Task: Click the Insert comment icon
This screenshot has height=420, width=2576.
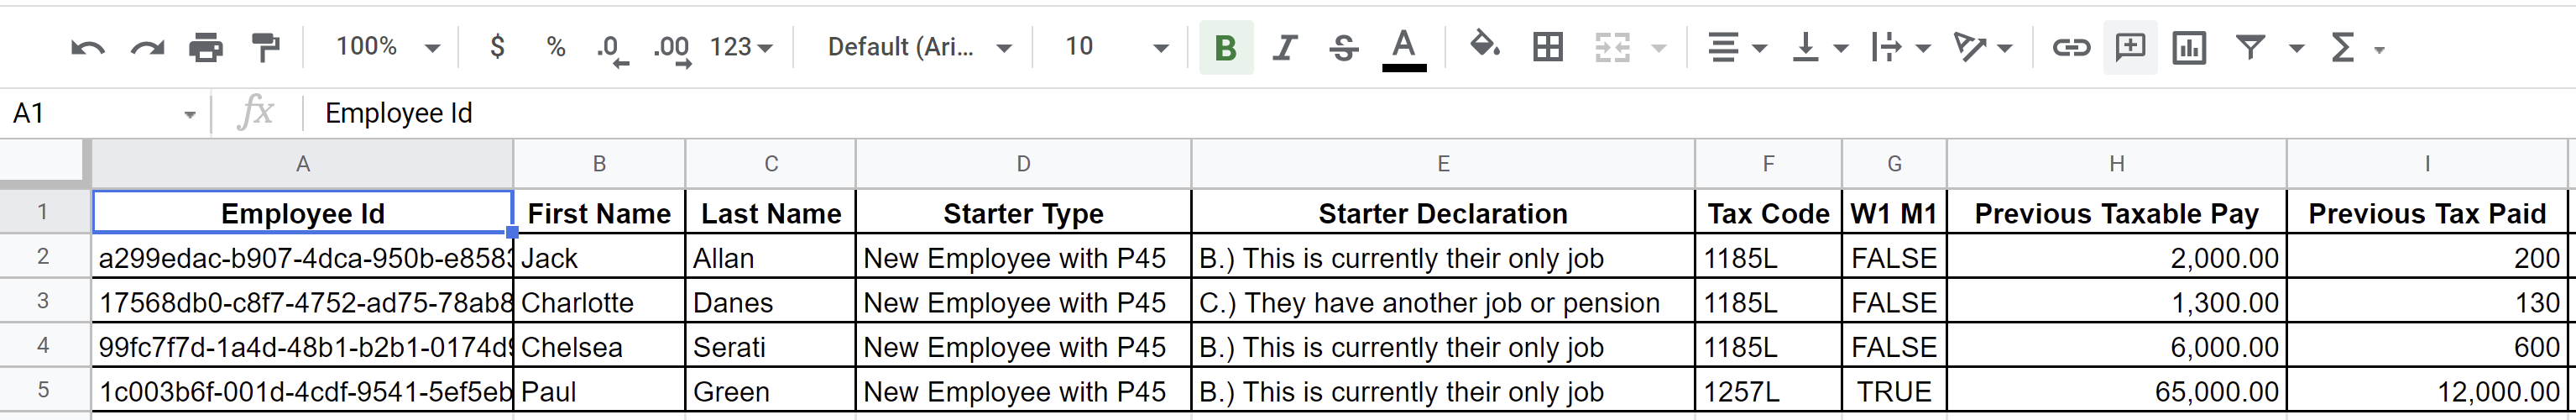Action: pyautogui.click(x=2130, y=47)
